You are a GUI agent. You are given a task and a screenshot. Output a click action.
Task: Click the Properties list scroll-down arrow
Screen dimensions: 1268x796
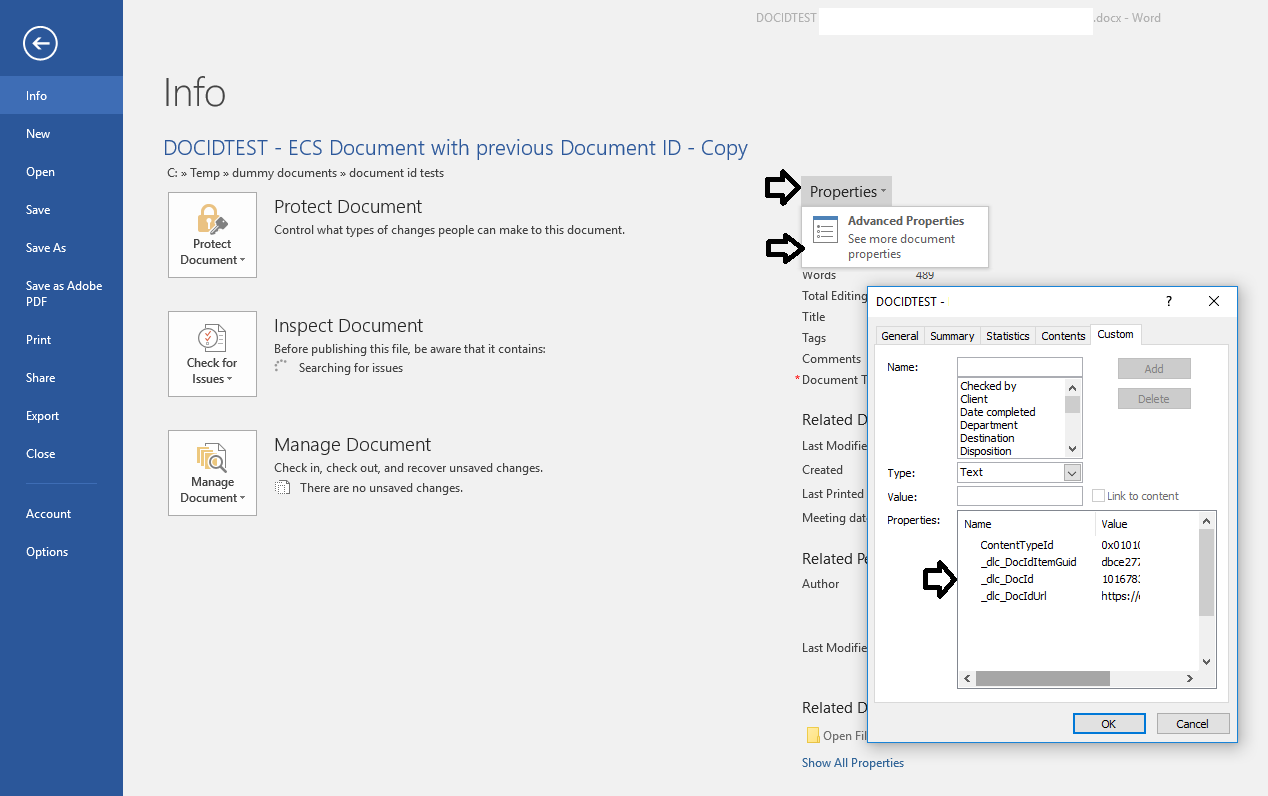1206,661
